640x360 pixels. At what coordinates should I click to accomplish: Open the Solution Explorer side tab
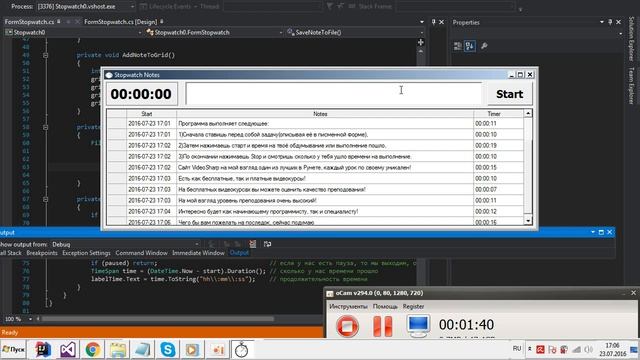point(631,39)
